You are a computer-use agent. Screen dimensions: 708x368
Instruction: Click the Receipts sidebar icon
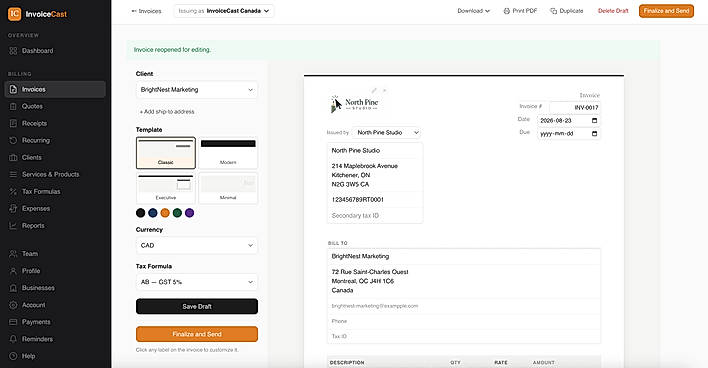point(13,123)
